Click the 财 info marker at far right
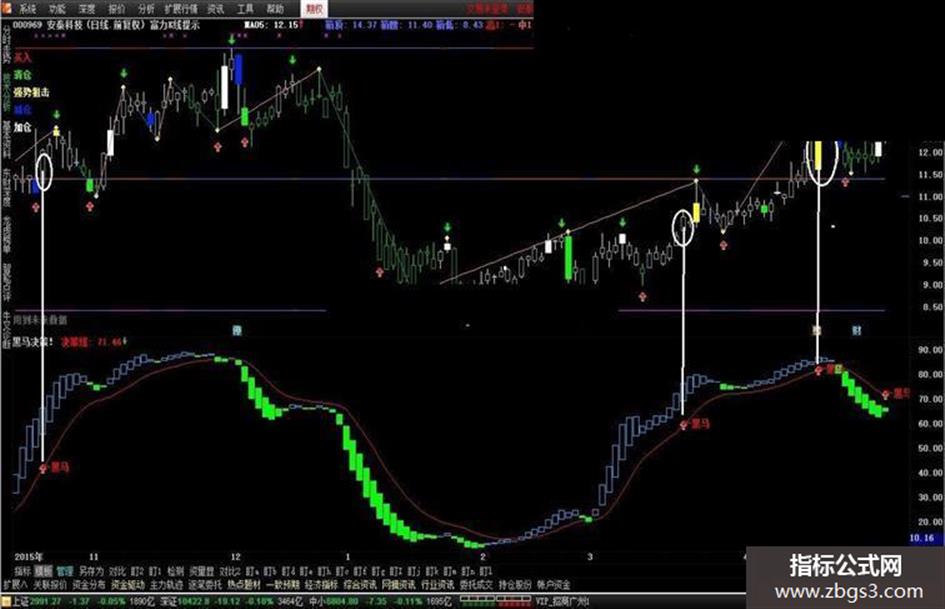Screen dimensions: 945x609 (x=856, y=330)
